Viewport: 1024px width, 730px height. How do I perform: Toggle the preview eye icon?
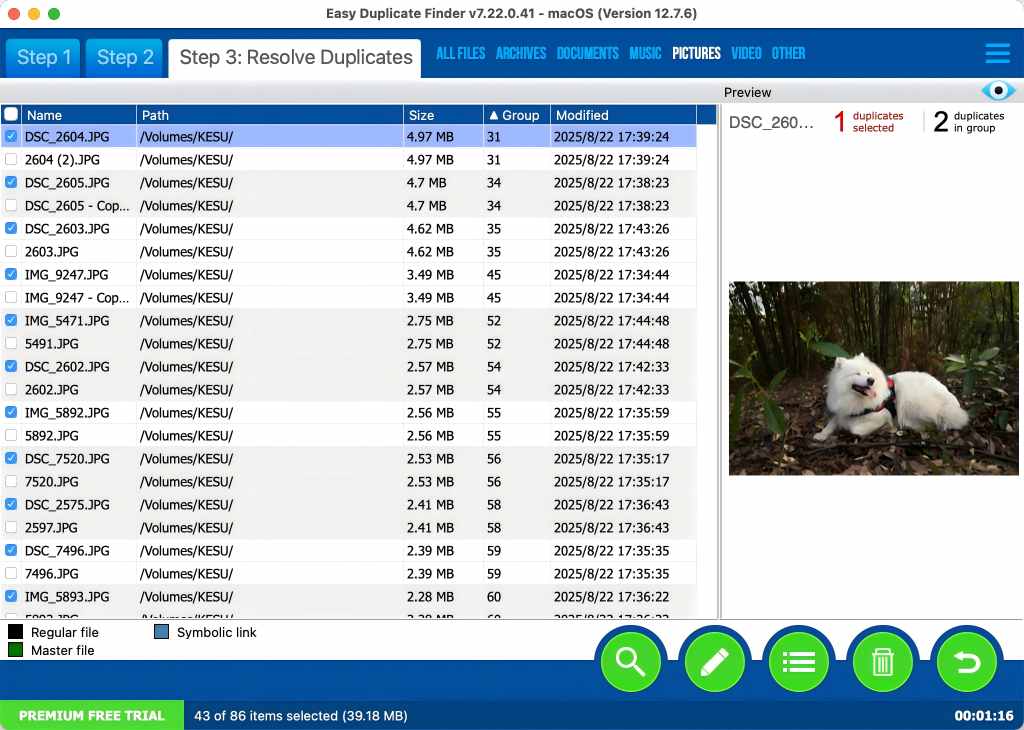[997, 90]
